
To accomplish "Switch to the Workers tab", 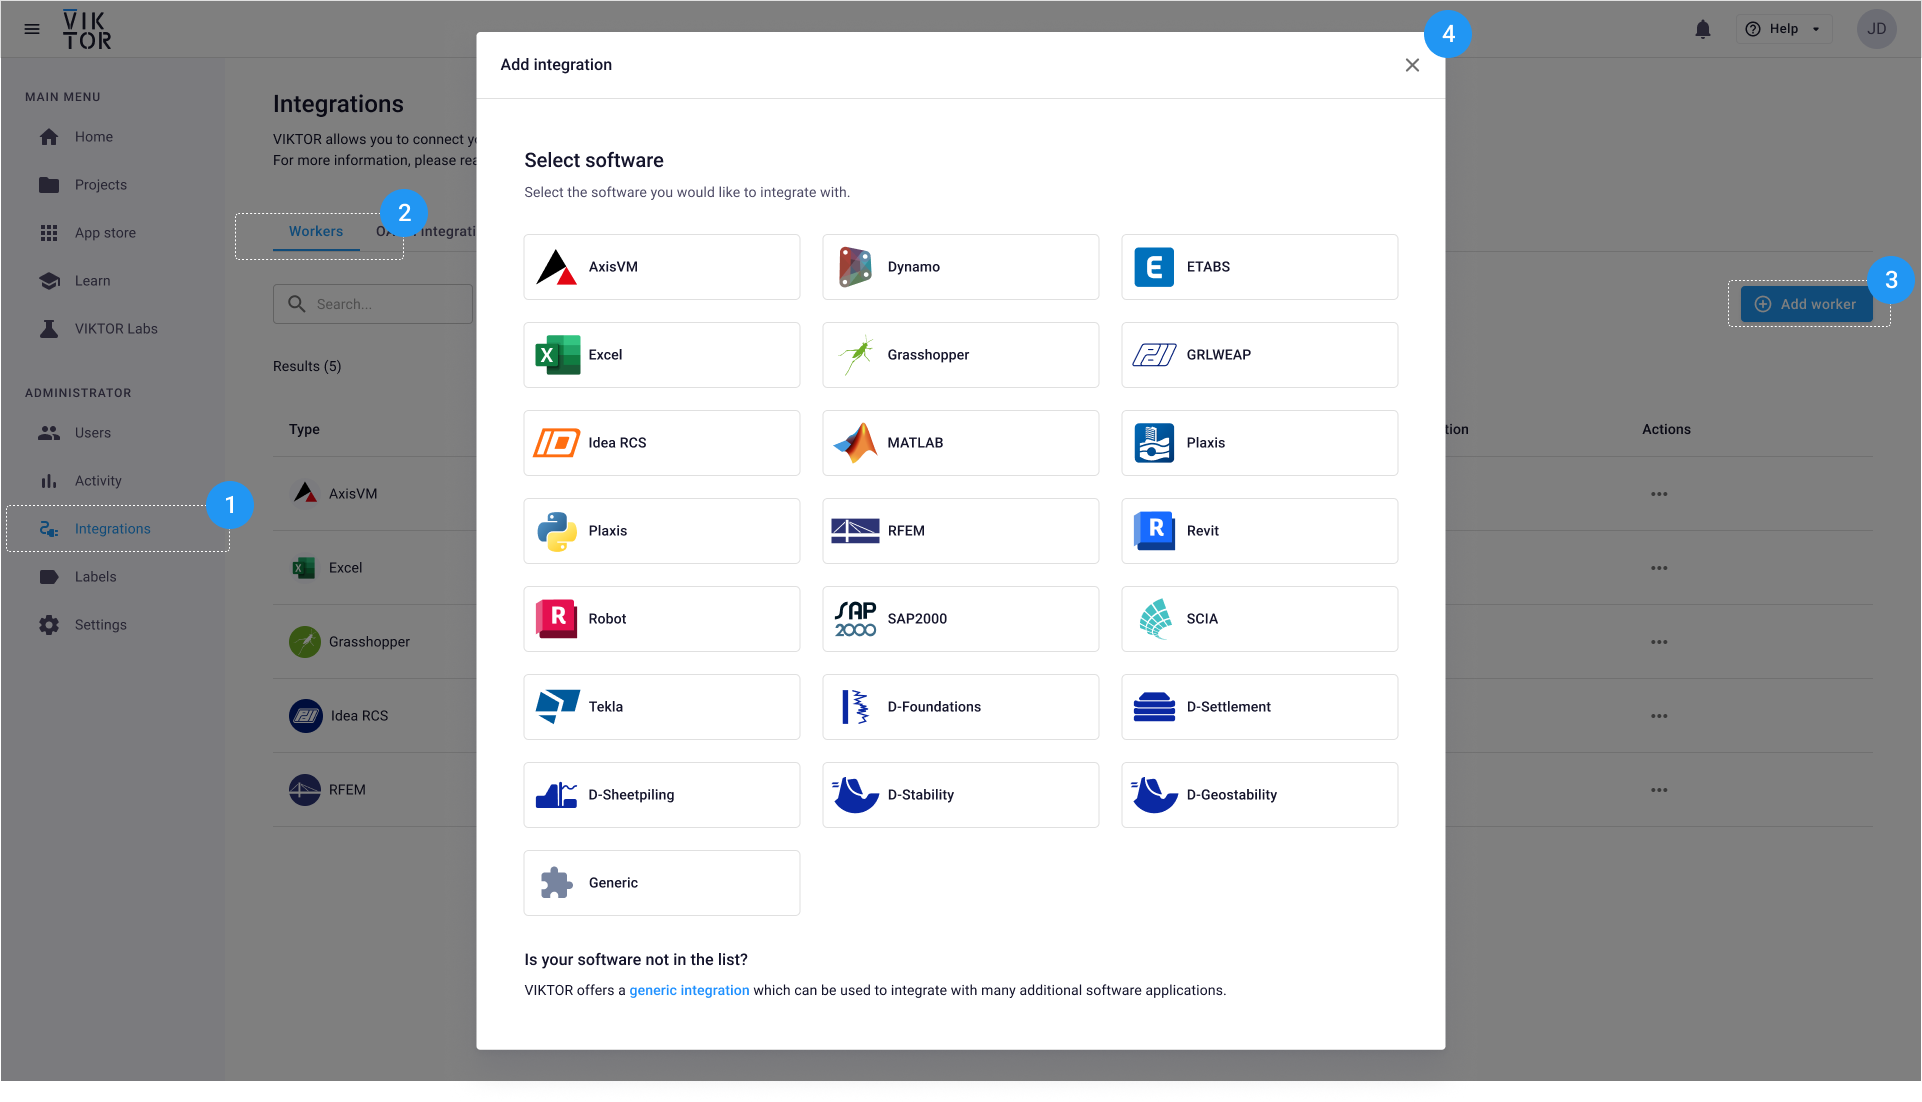I will (x=316, y=232).
